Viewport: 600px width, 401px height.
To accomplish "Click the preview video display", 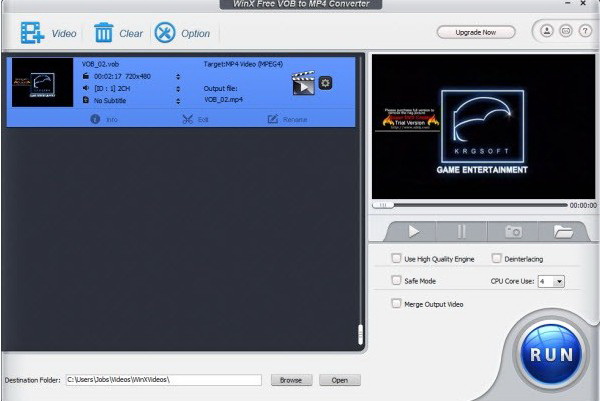I will pyautogui.click(x=483, y=127).
